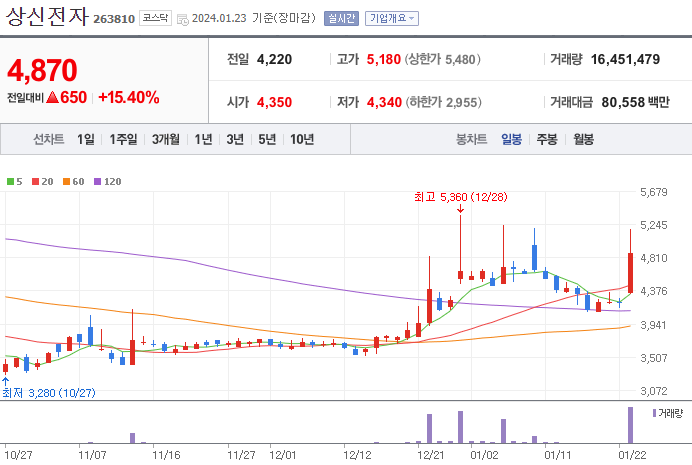Click the tallest volume bar at 01/22
692x465 pixels.
tap(630, 425)
